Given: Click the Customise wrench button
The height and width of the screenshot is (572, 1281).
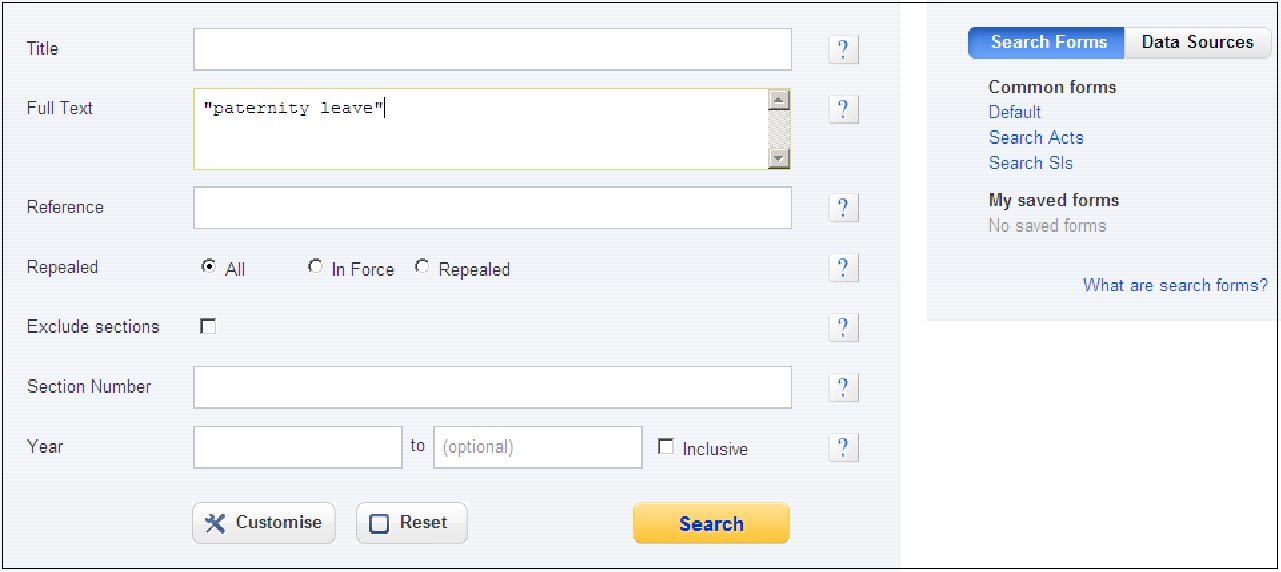Looking at the screenshot, I should coord(264,523).
